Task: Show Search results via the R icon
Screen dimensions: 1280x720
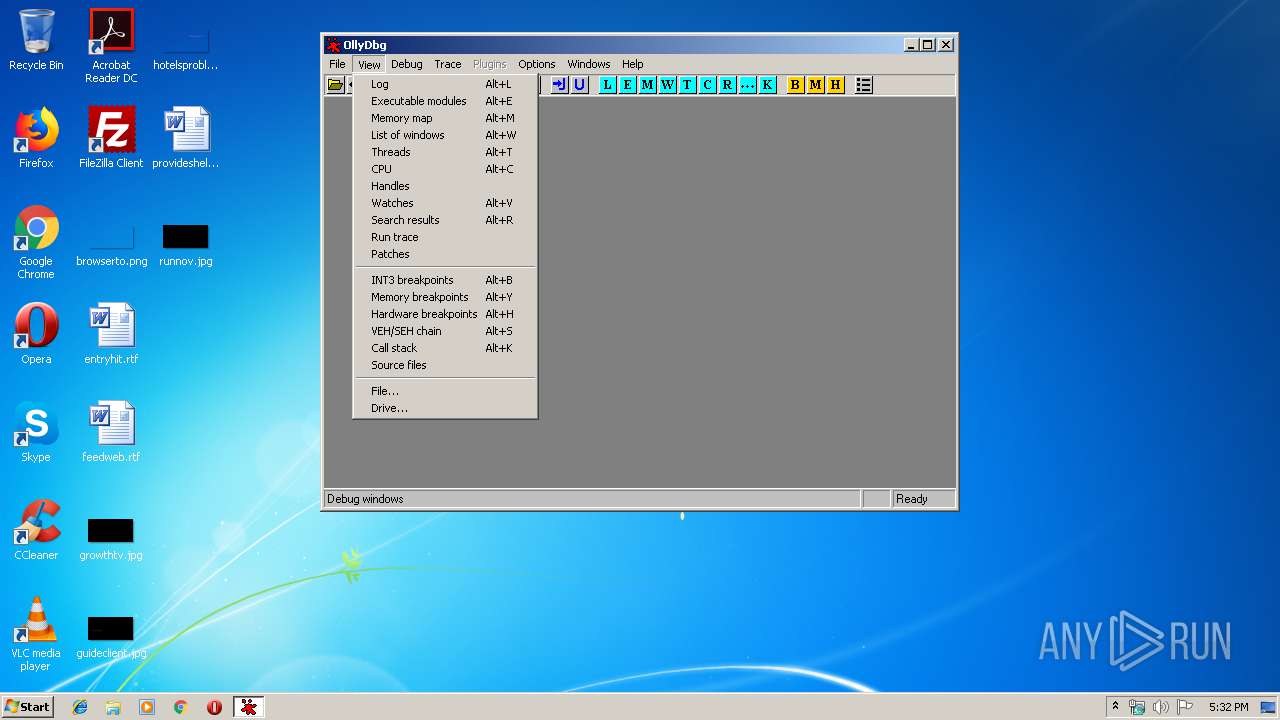Action: pyautogui.click(x=727, y=85)
